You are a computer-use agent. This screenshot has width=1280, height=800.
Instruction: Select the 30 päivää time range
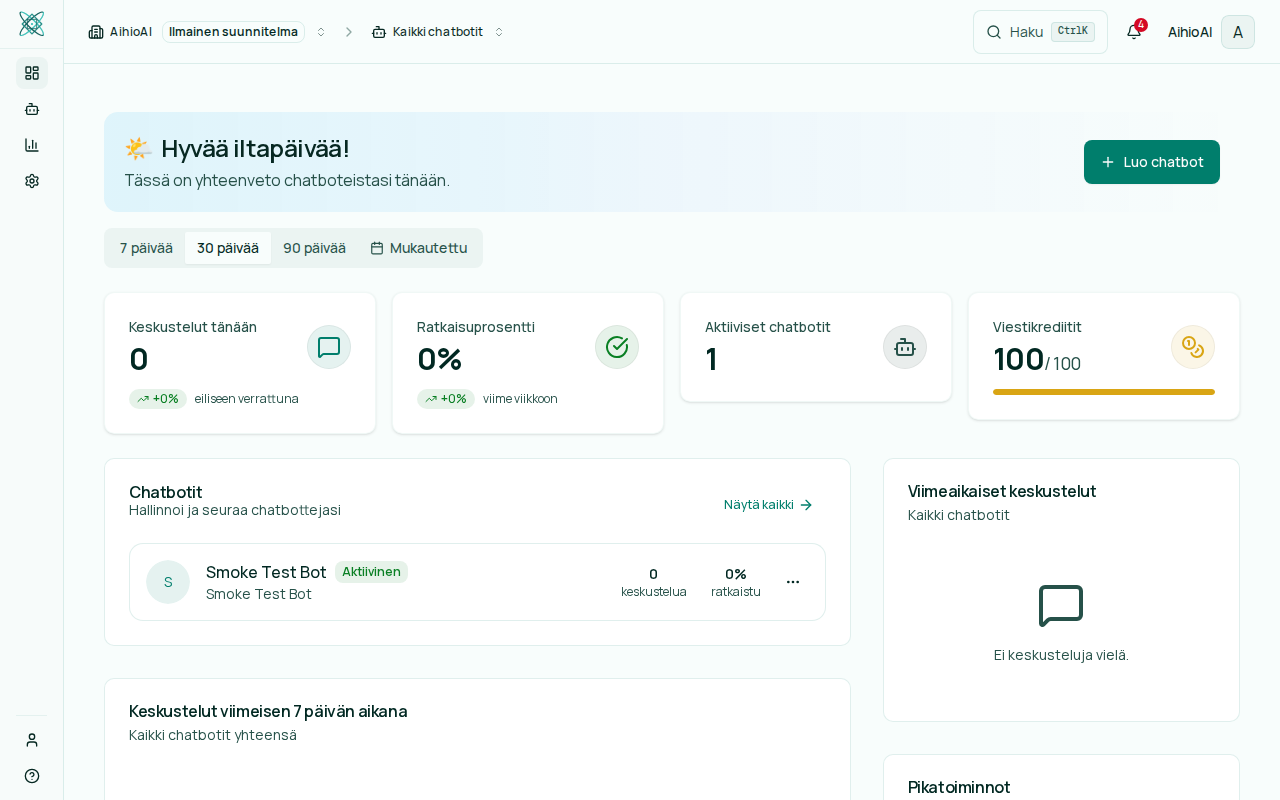click(228, 248)
